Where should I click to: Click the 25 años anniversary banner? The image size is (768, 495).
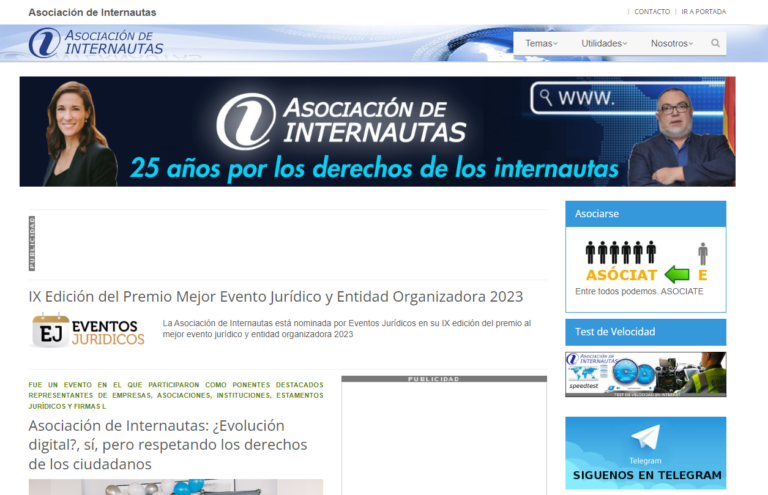coord(377,132)
